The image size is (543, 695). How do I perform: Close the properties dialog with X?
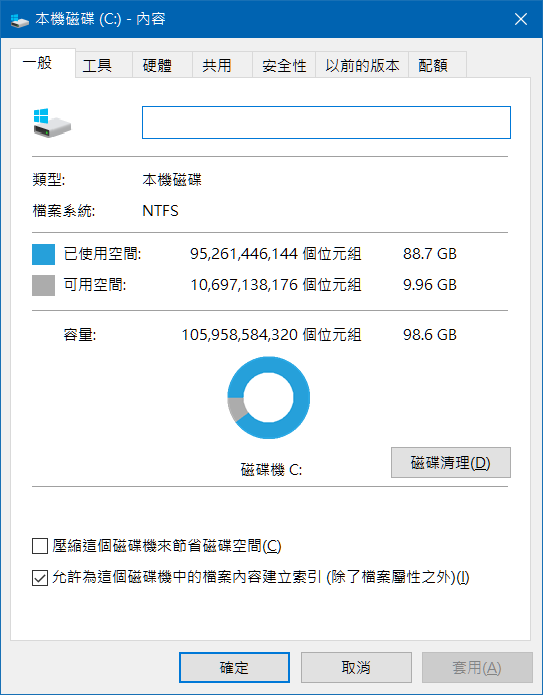coord(521,19)
